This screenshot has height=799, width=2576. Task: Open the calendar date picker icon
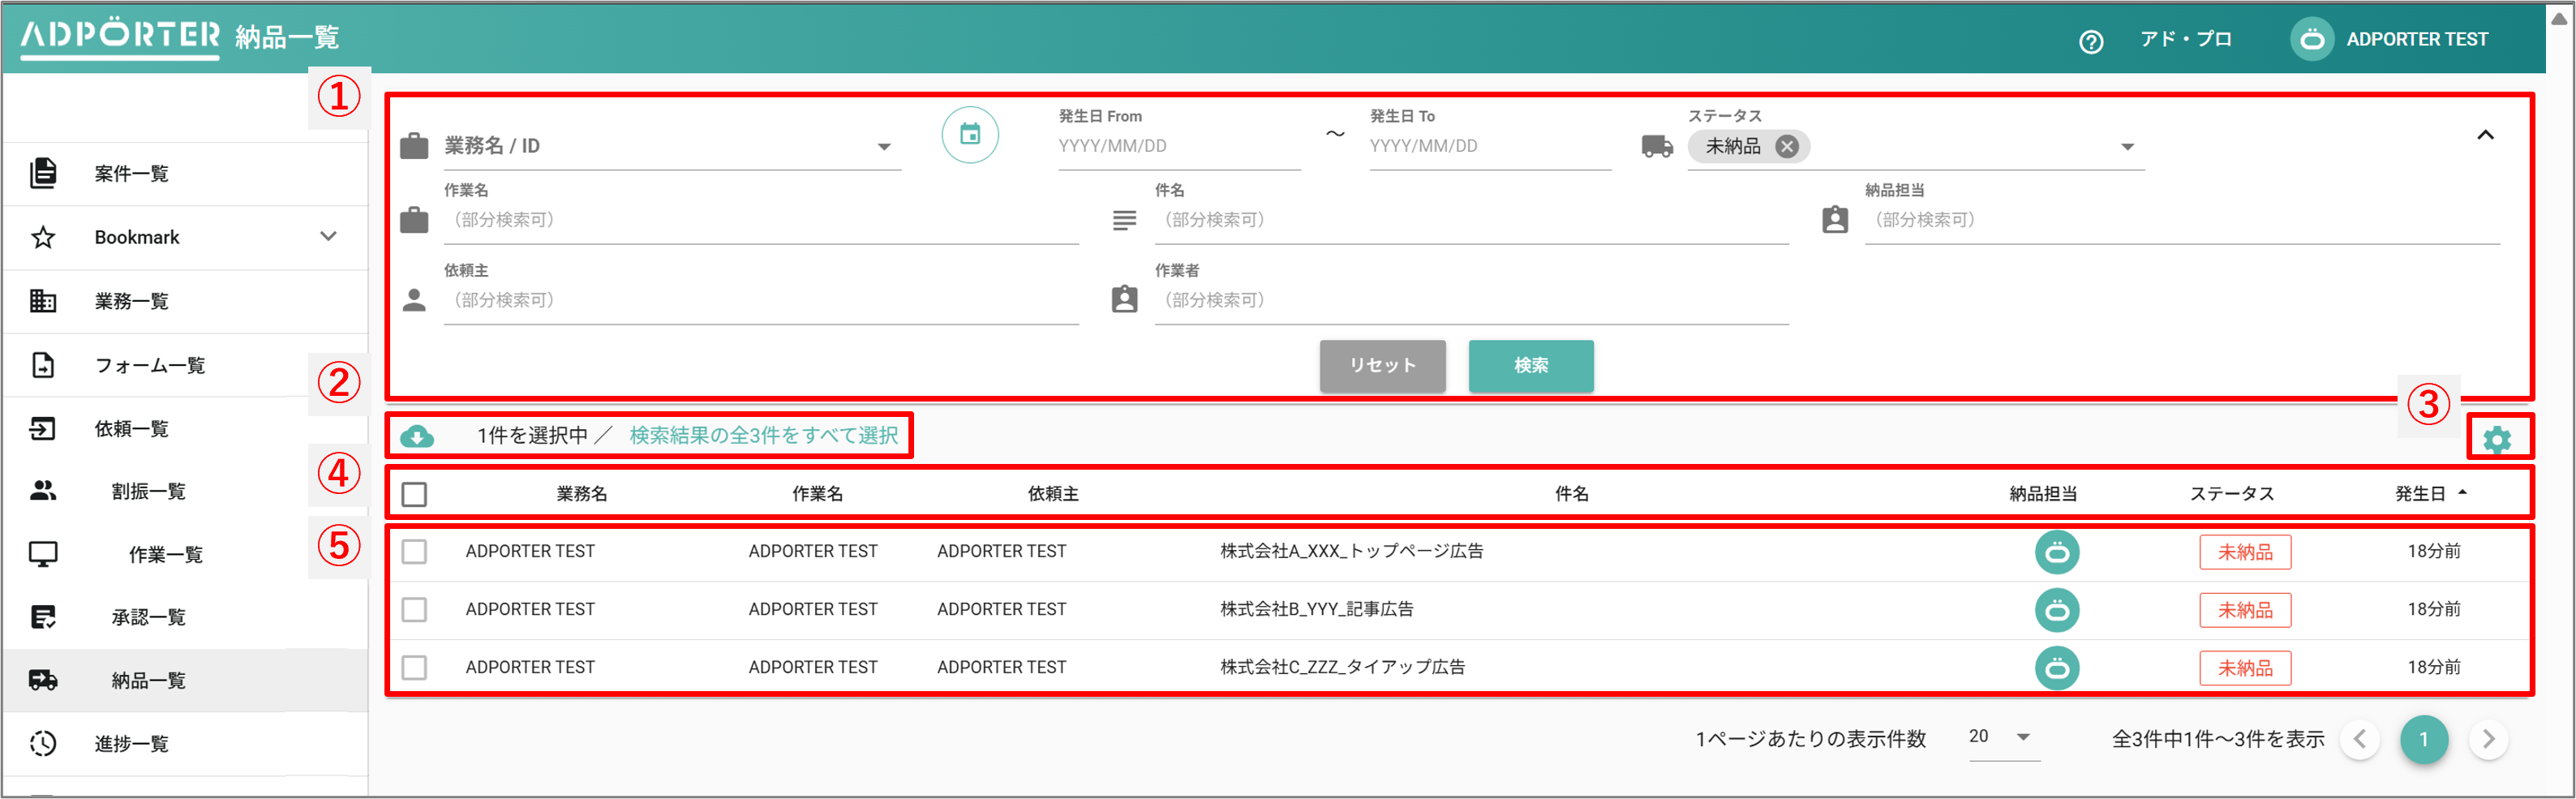point(969,134)
